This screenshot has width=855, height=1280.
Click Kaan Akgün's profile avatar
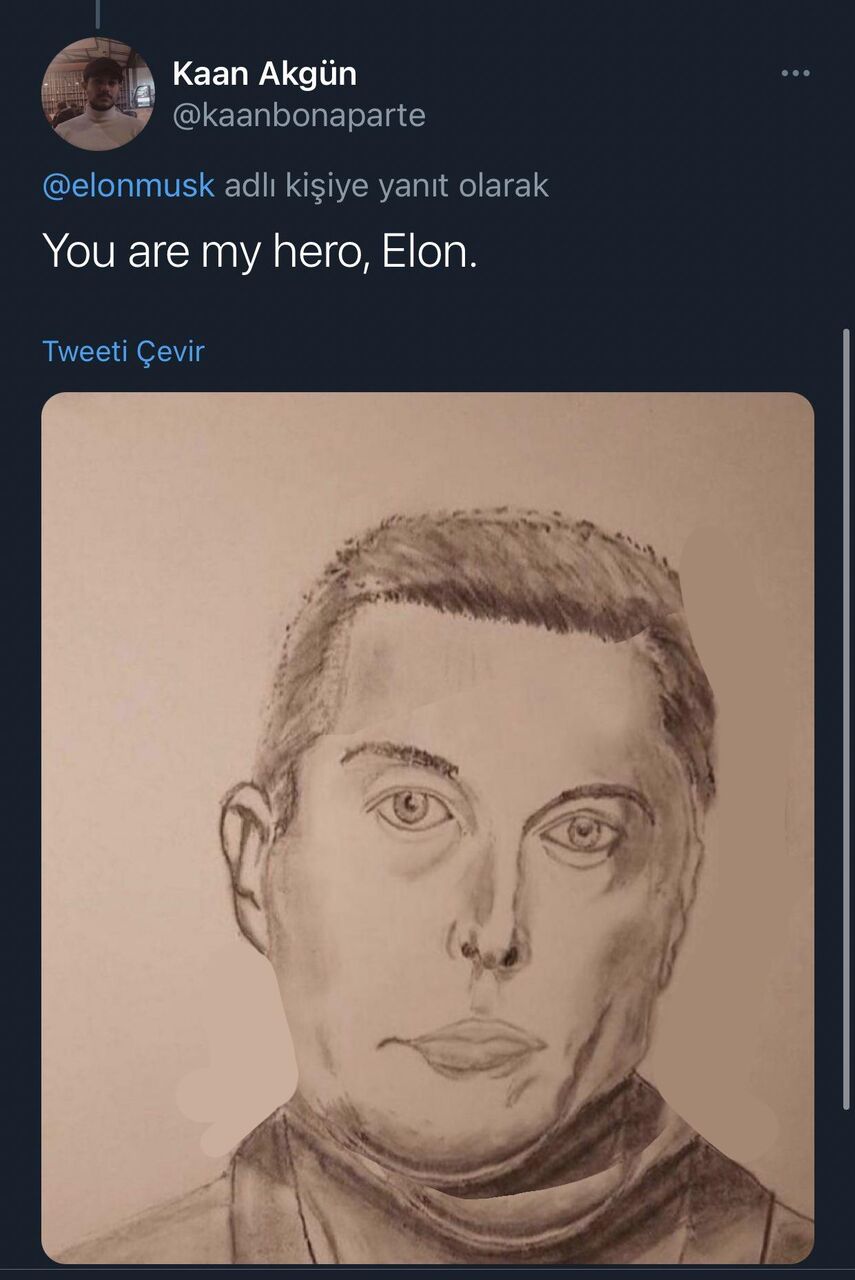pos(97,94)
